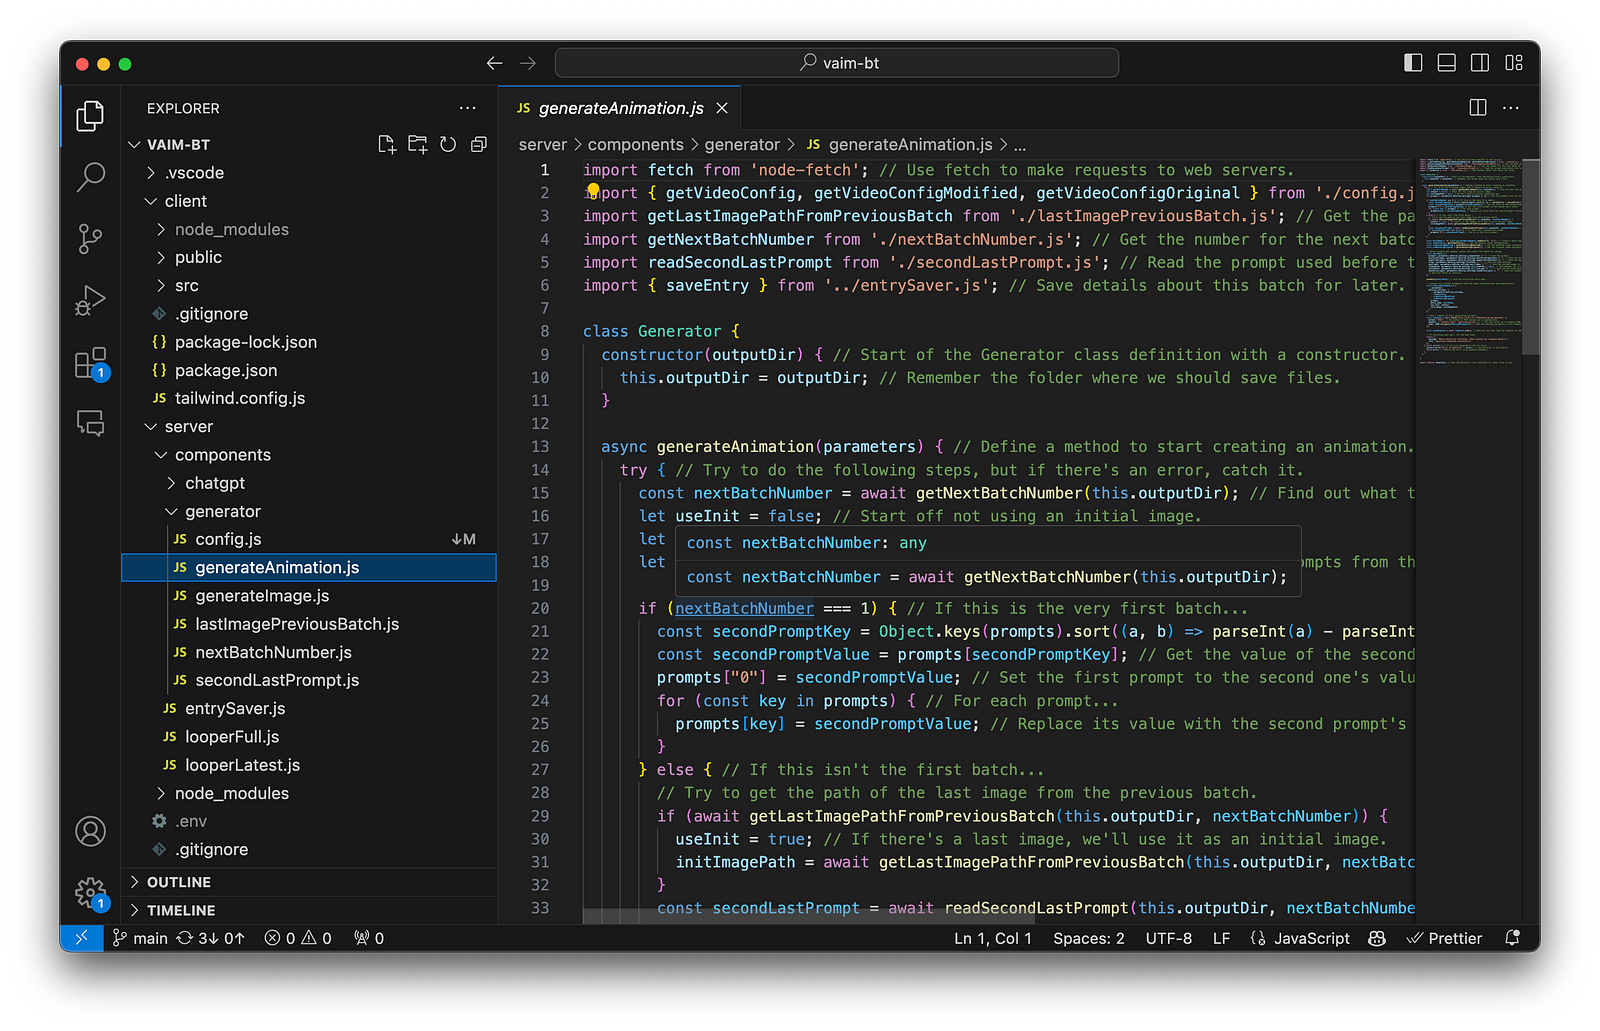Select the generateAnimation.js editor tab
Viewport: 1600px width, 1031px height.
pyautogui.click(x=620, y=108)
